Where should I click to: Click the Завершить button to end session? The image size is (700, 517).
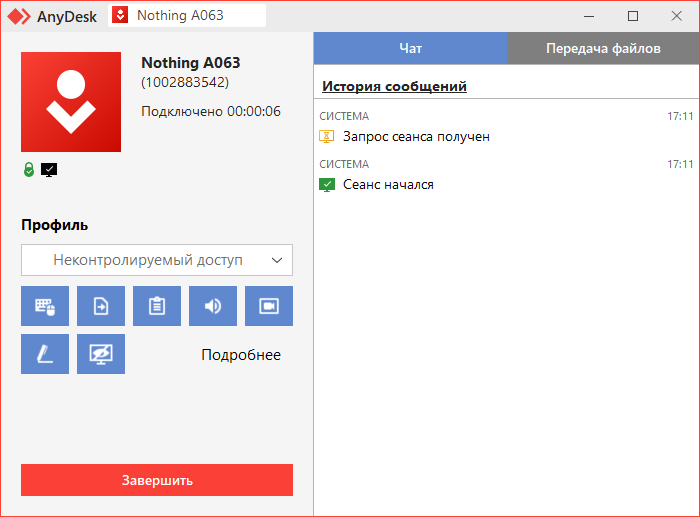(157, 480)
